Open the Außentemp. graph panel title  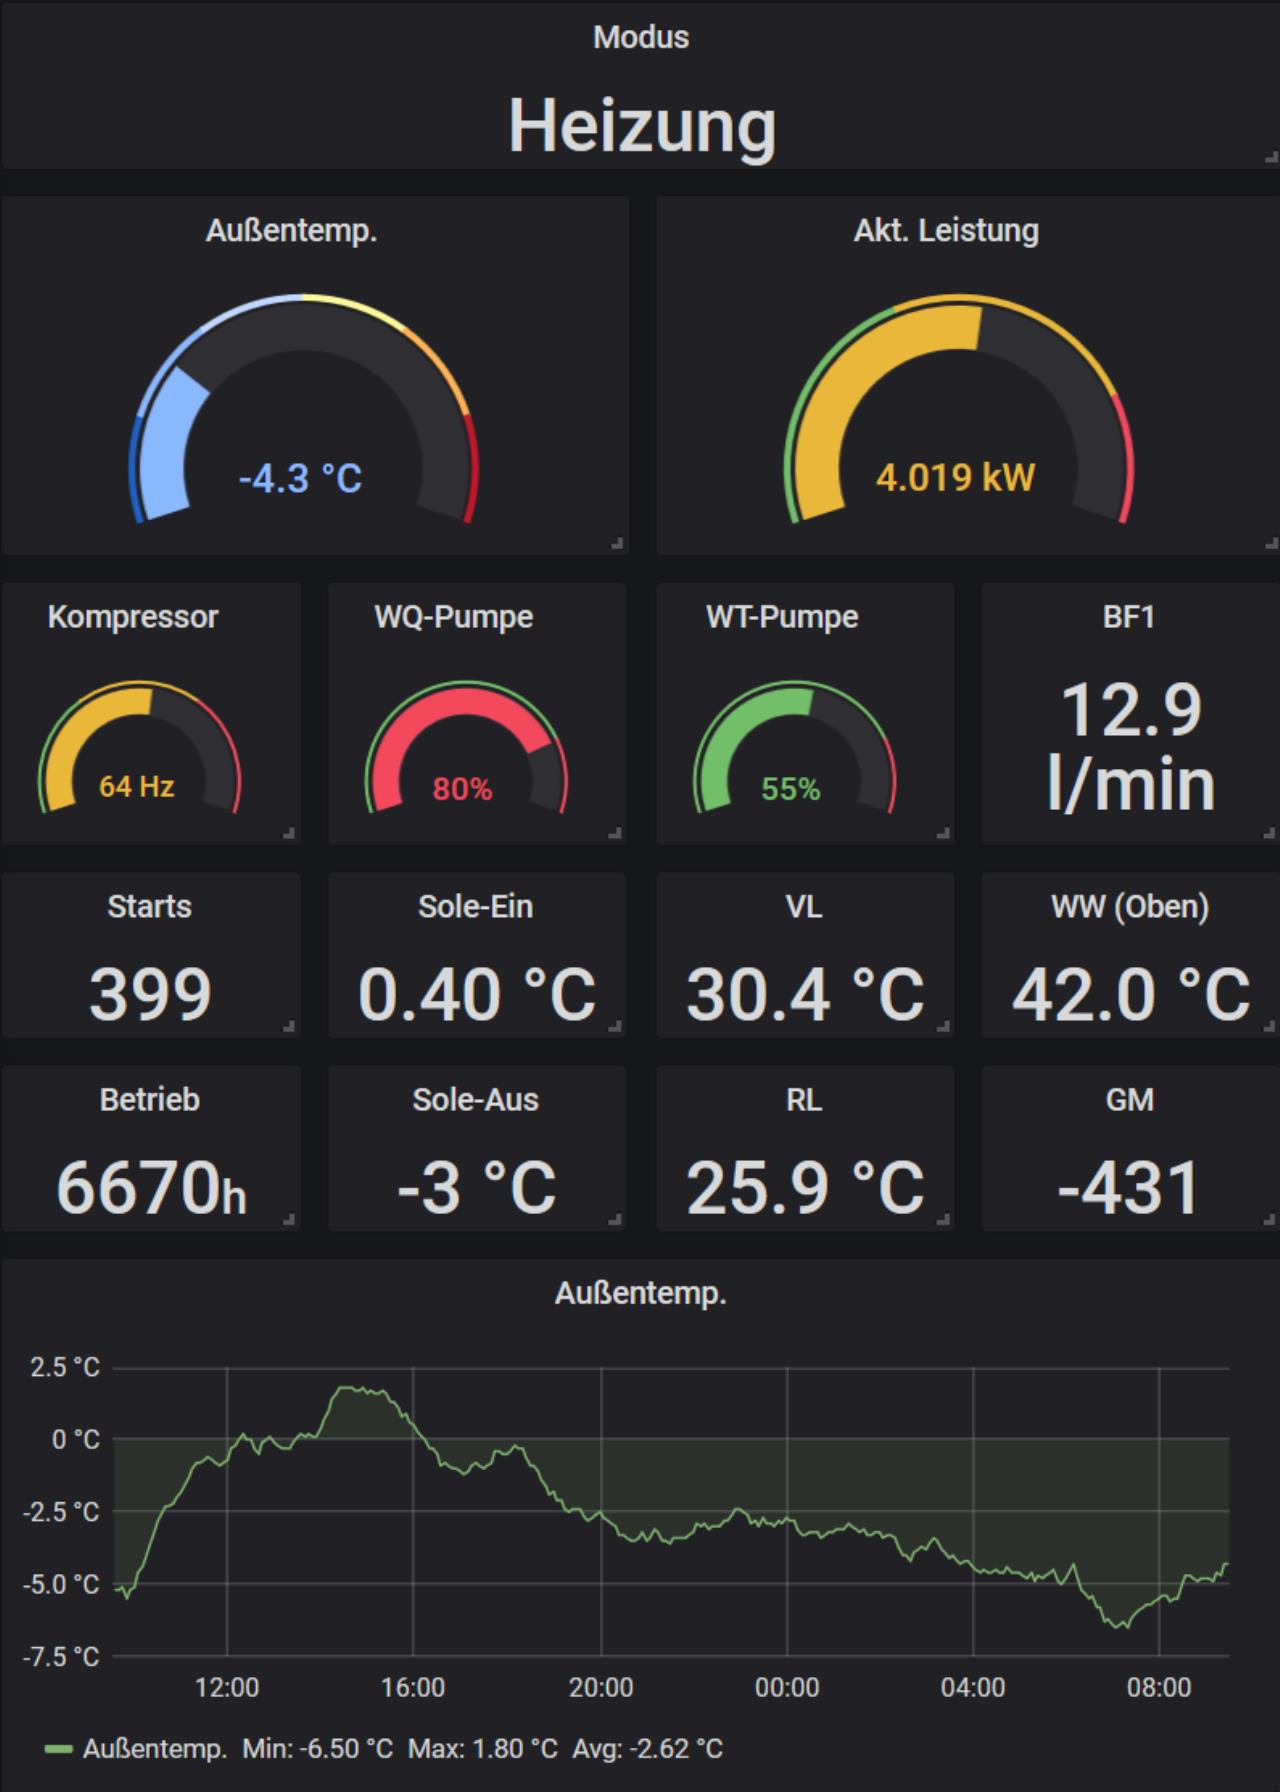point(641,1293)
